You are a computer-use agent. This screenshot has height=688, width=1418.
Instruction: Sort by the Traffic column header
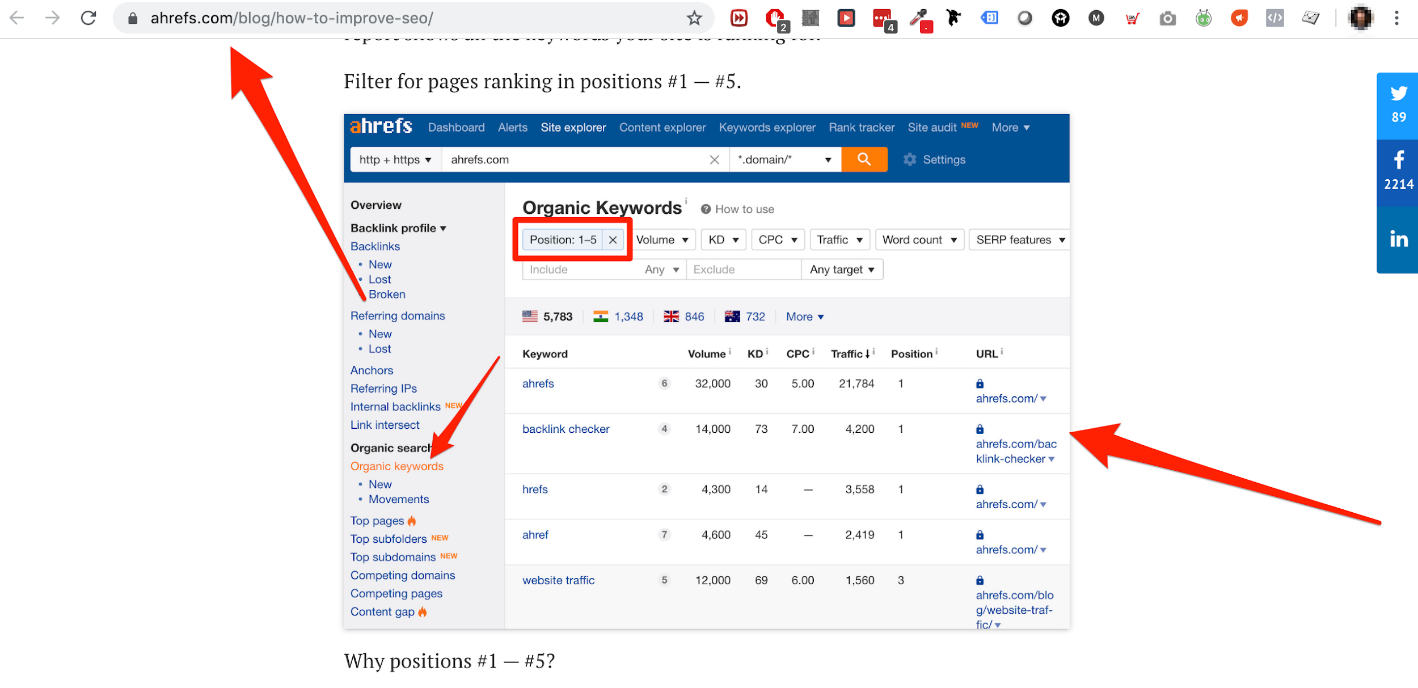[x=853, y=354]
